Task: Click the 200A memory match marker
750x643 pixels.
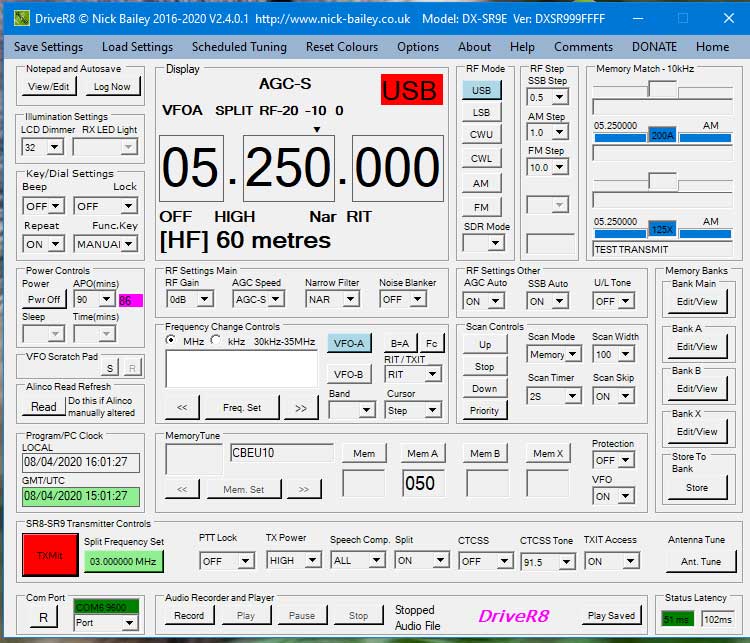Action: point(662,135)
